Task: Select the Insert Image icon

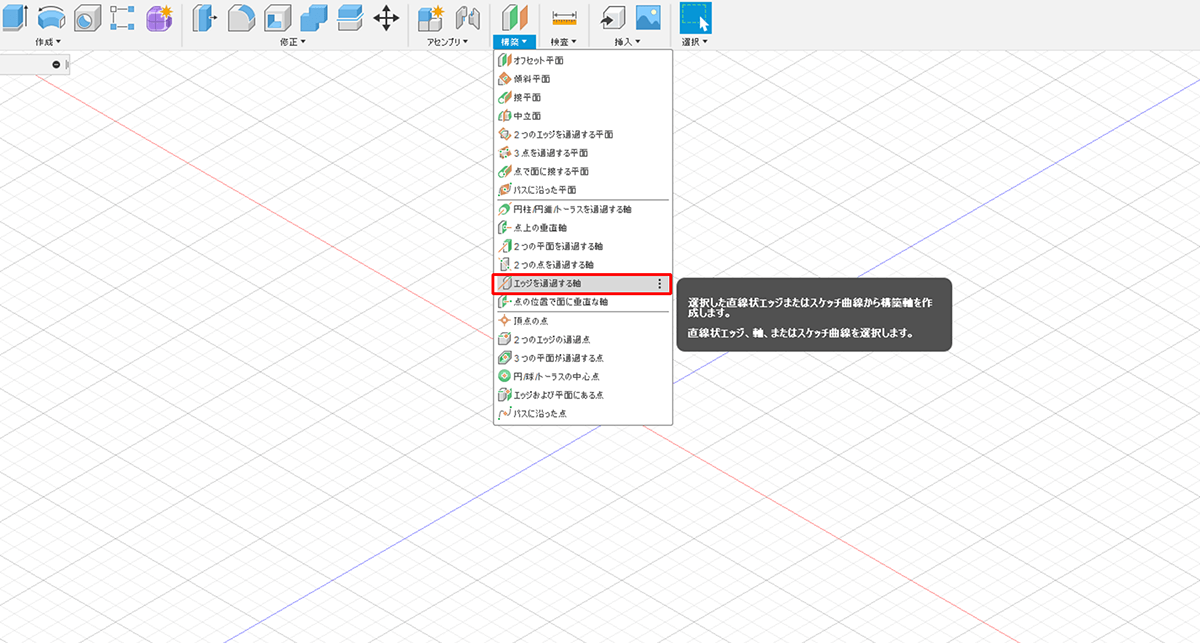Action: [648, 17]
